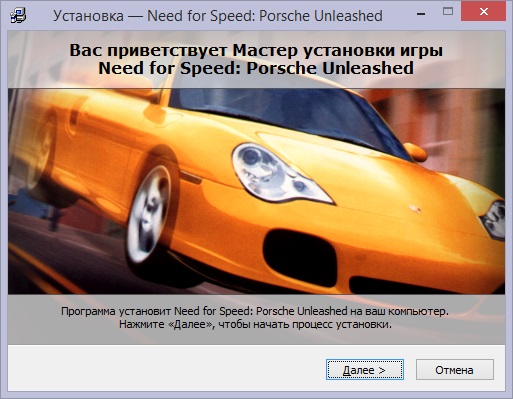Click the line 'Нажмите «Далее», чтобы начать процесс установки'
This screenshot has width=513, height=399.
coord(255,324)
